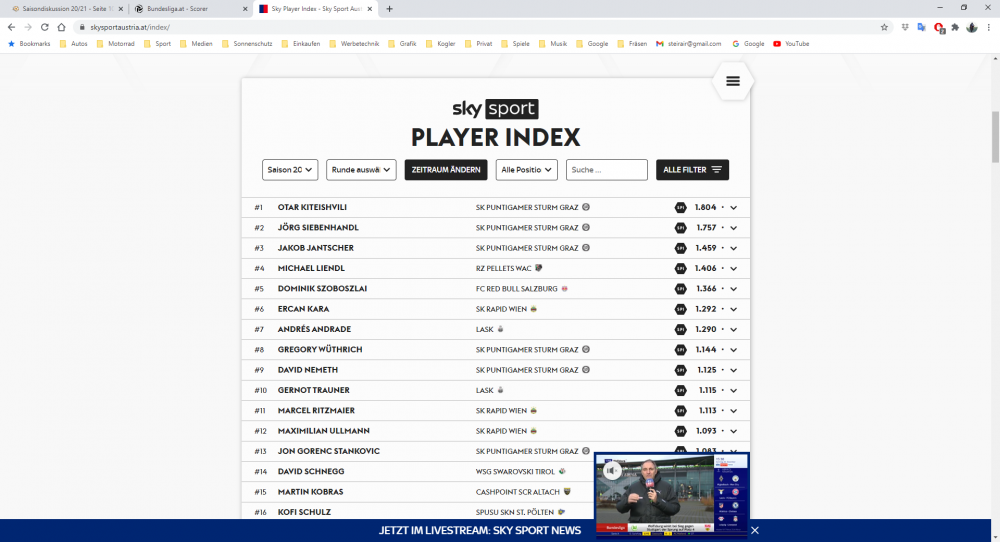
Task: Expand Dominik Szoboszlai row details
Action: click(734, 289)
